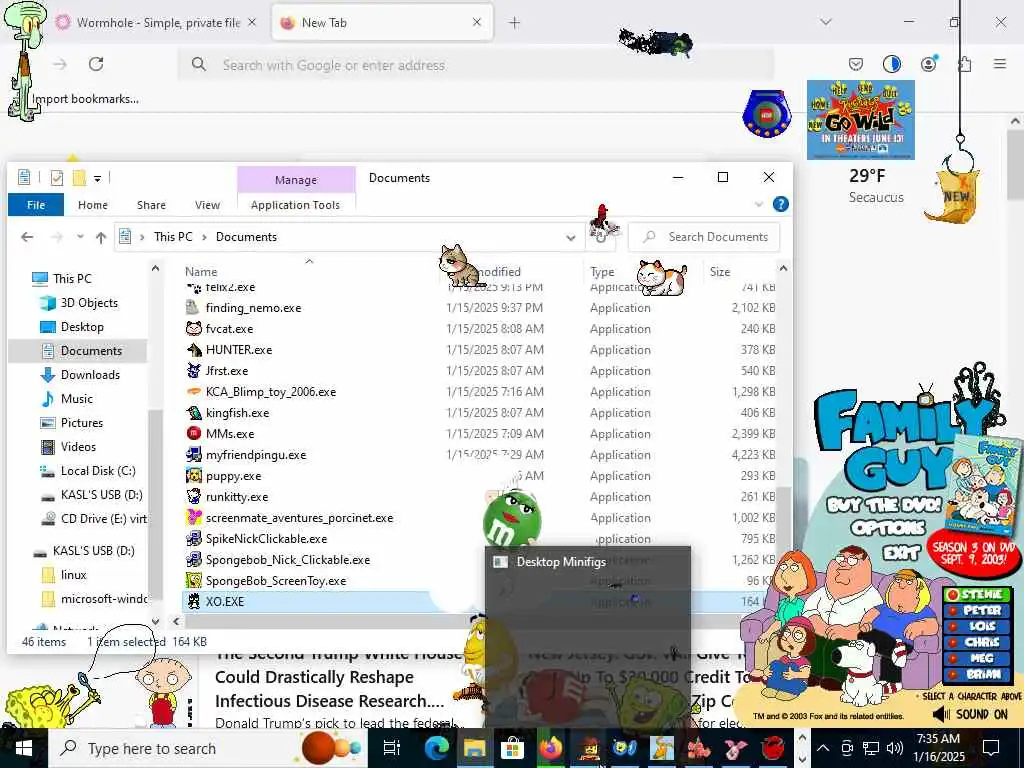The width and height of the screenshot is (1024, 768).
Task: Open CD Drive (E:) in navigation pane
Action: tap(103, 519)
